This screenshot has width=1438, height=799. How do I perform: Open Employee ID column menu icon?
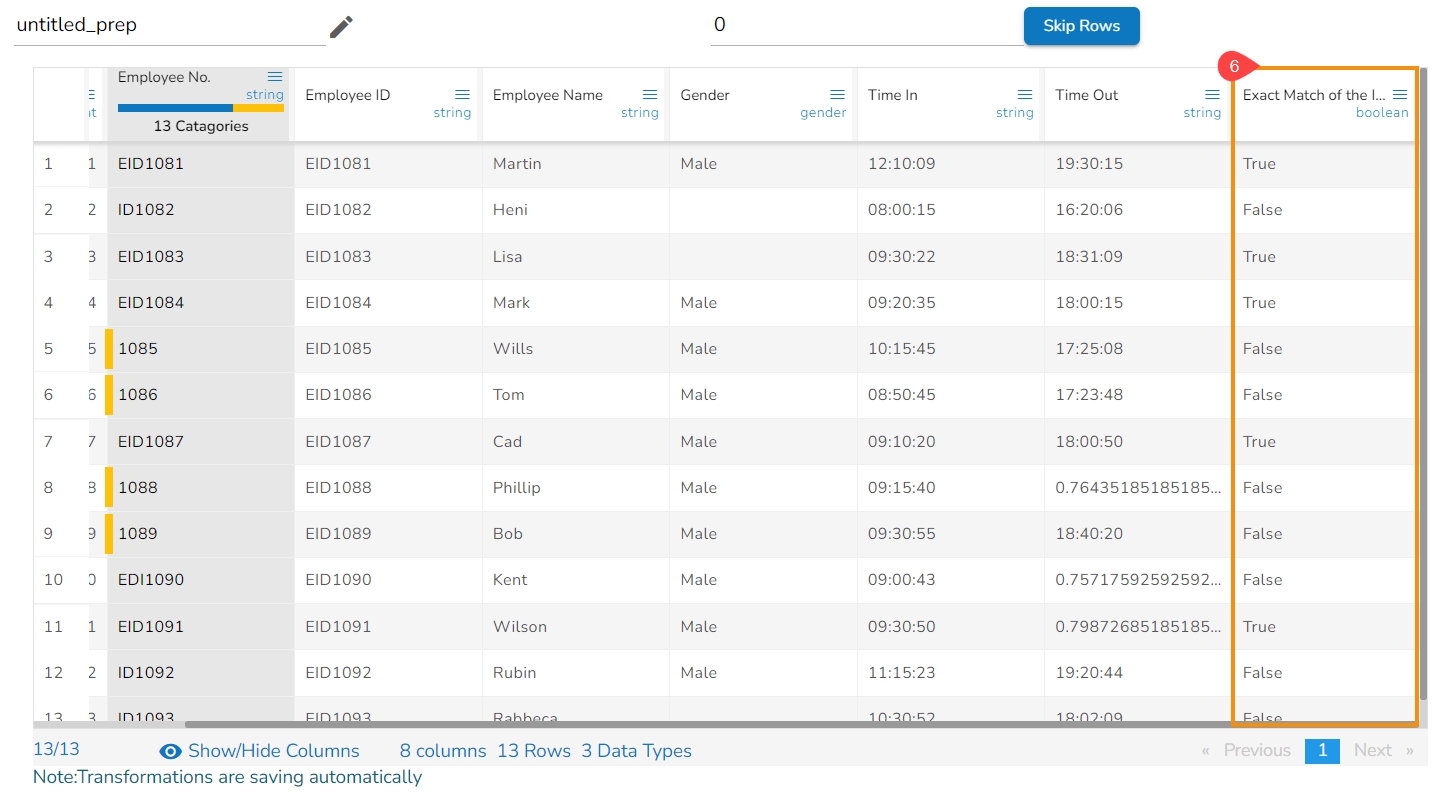(x=462, y=95)
